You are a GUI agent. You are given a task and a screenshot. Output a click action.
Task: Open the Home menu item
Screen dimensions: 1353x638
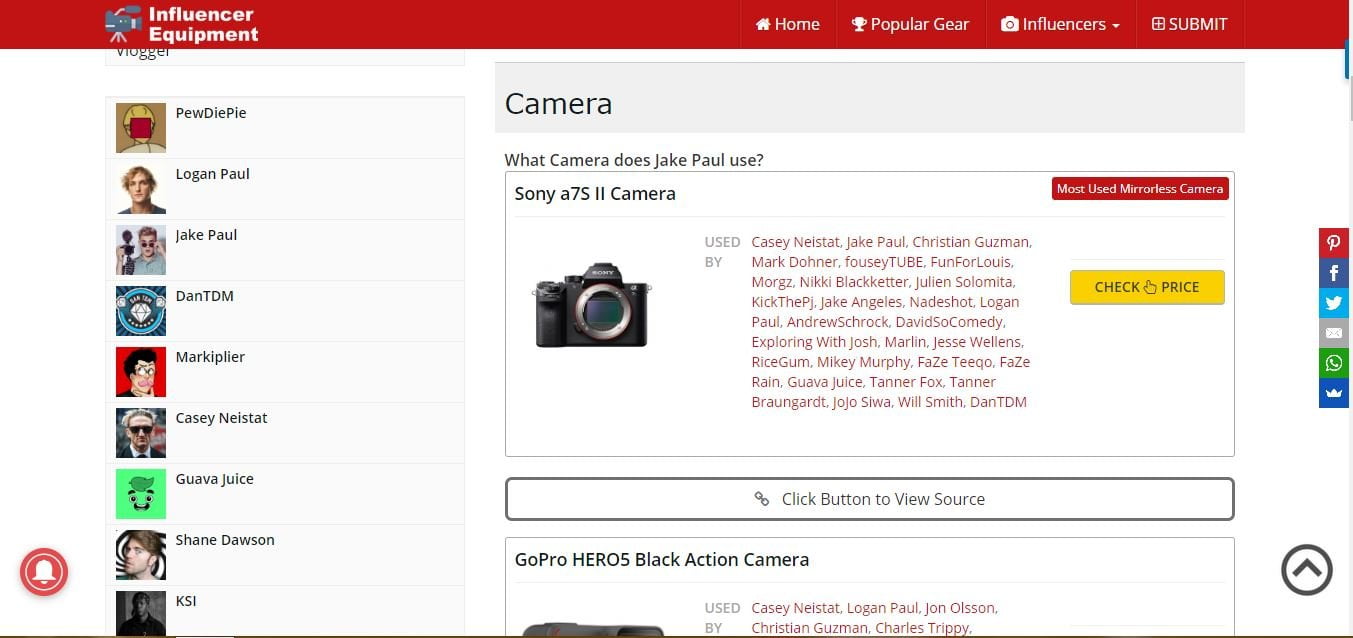click(788, 24)
